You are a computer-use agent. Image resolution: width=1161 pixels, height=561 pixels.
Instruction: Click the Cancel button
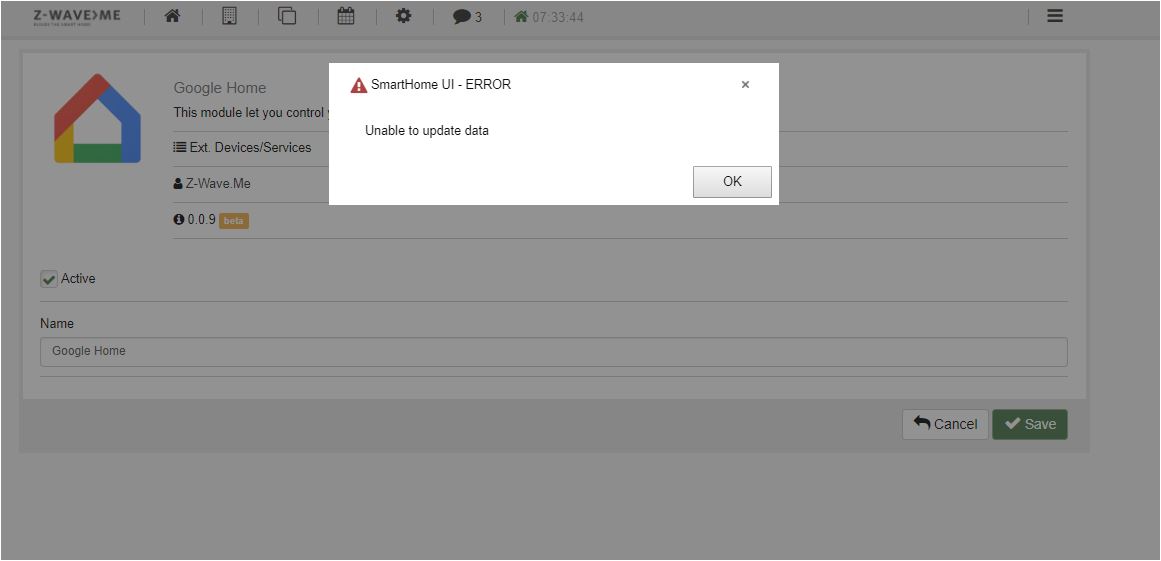point(945,424)
